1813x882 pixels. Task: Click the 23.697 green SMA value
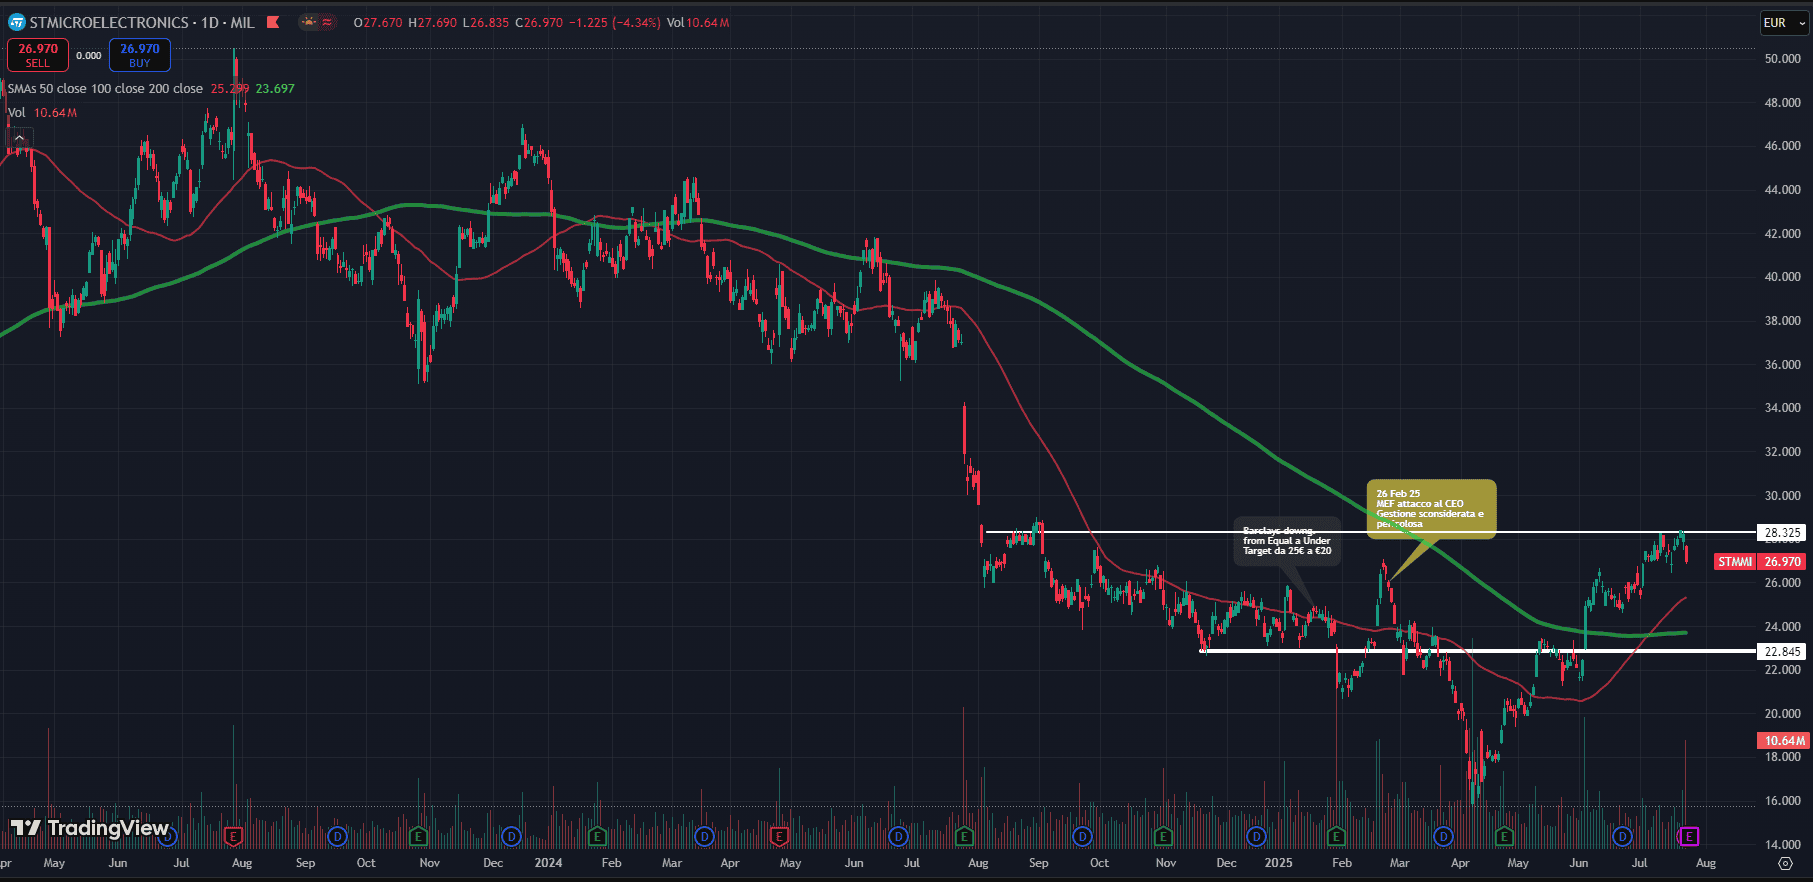click(275, 89)
